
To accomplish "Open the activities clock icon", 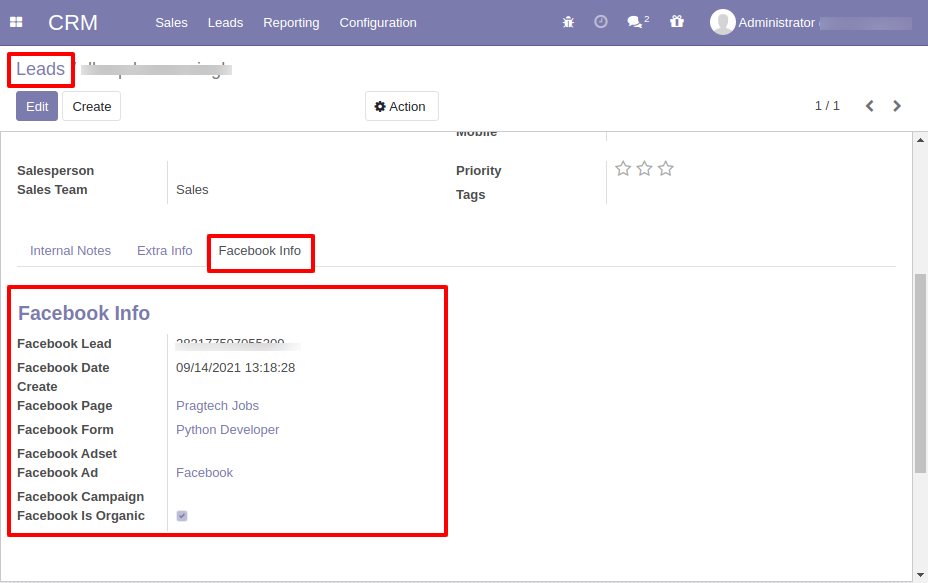I will click(601, 22).
